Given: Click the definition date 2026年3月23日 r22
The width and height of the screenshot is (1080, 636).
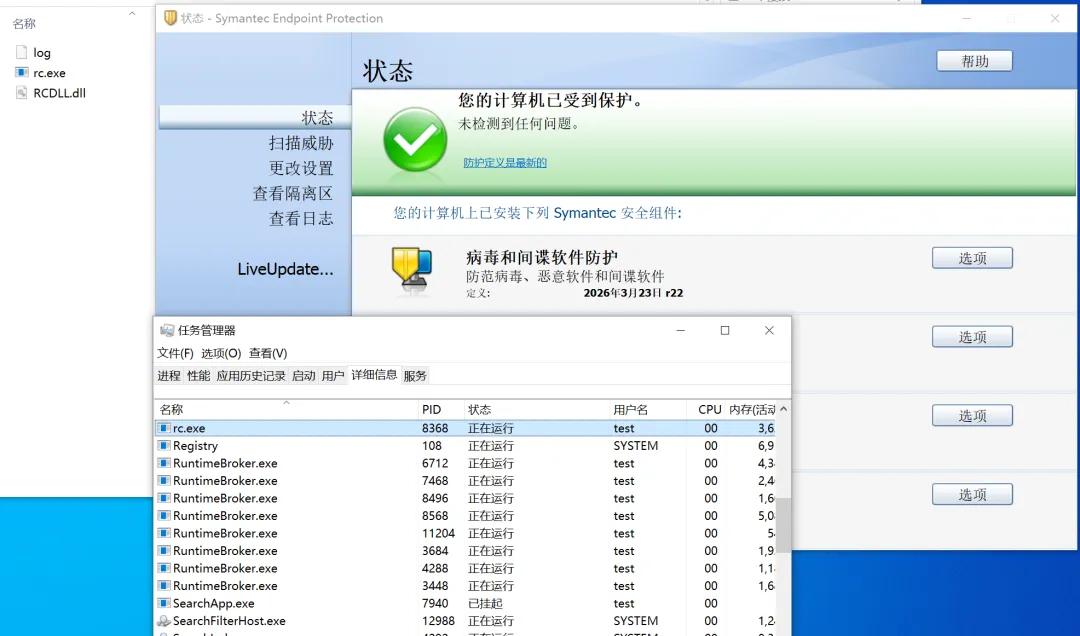Looking at the screenshot, I should (x=633, y=293).
